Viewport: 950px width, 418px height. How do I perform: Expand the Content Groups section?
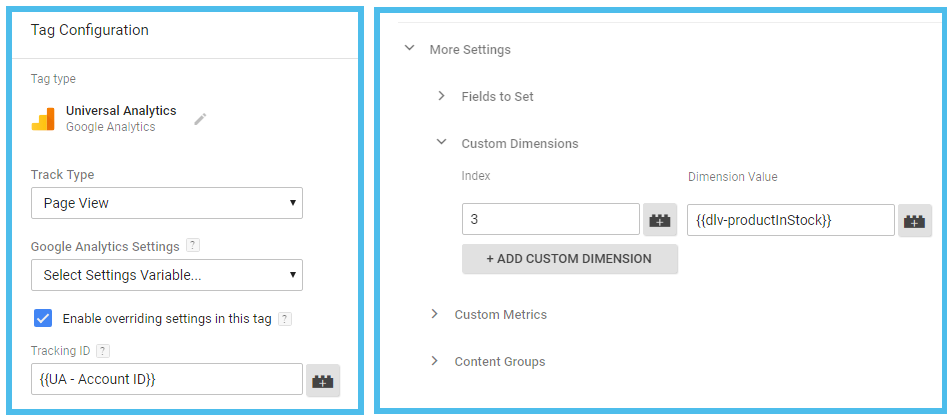(x=435, y=361)
